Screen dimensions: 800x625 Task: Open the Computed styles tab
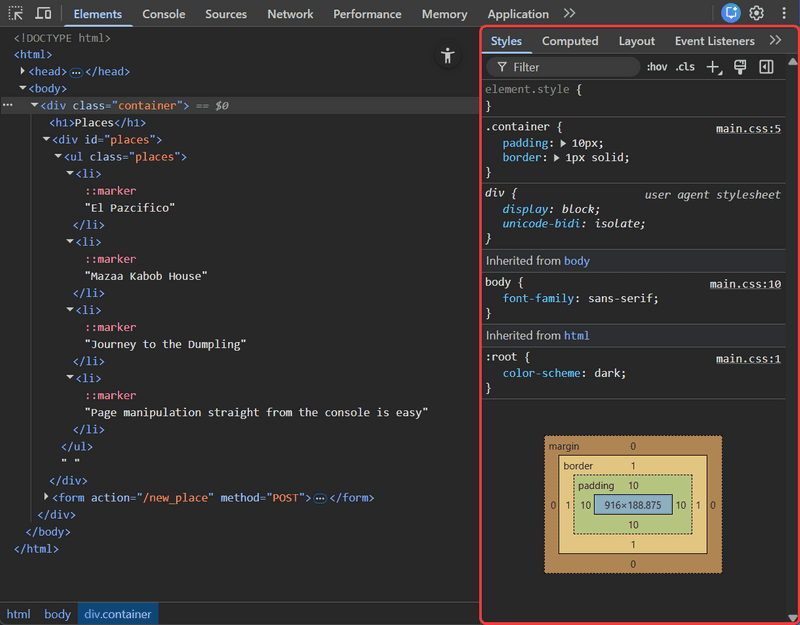(570, 41)
